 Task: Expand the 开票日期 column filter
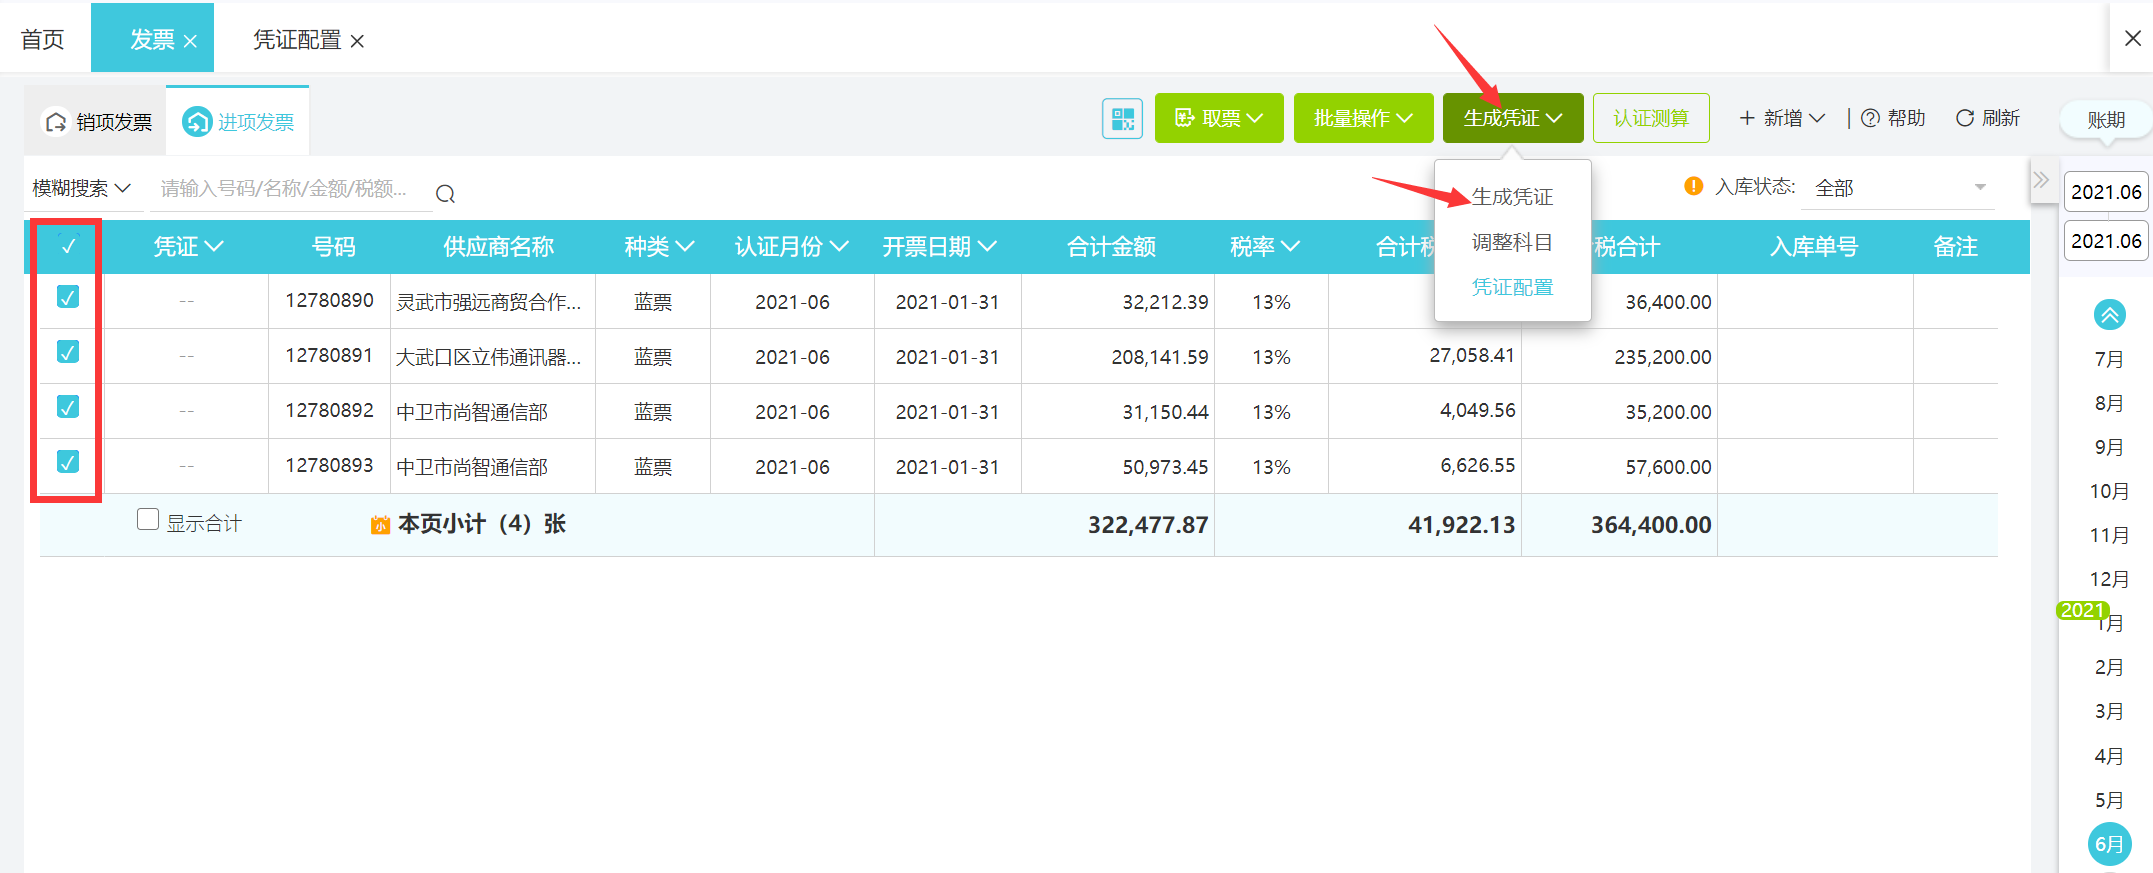pyautogui.click(x=986, y=246)
